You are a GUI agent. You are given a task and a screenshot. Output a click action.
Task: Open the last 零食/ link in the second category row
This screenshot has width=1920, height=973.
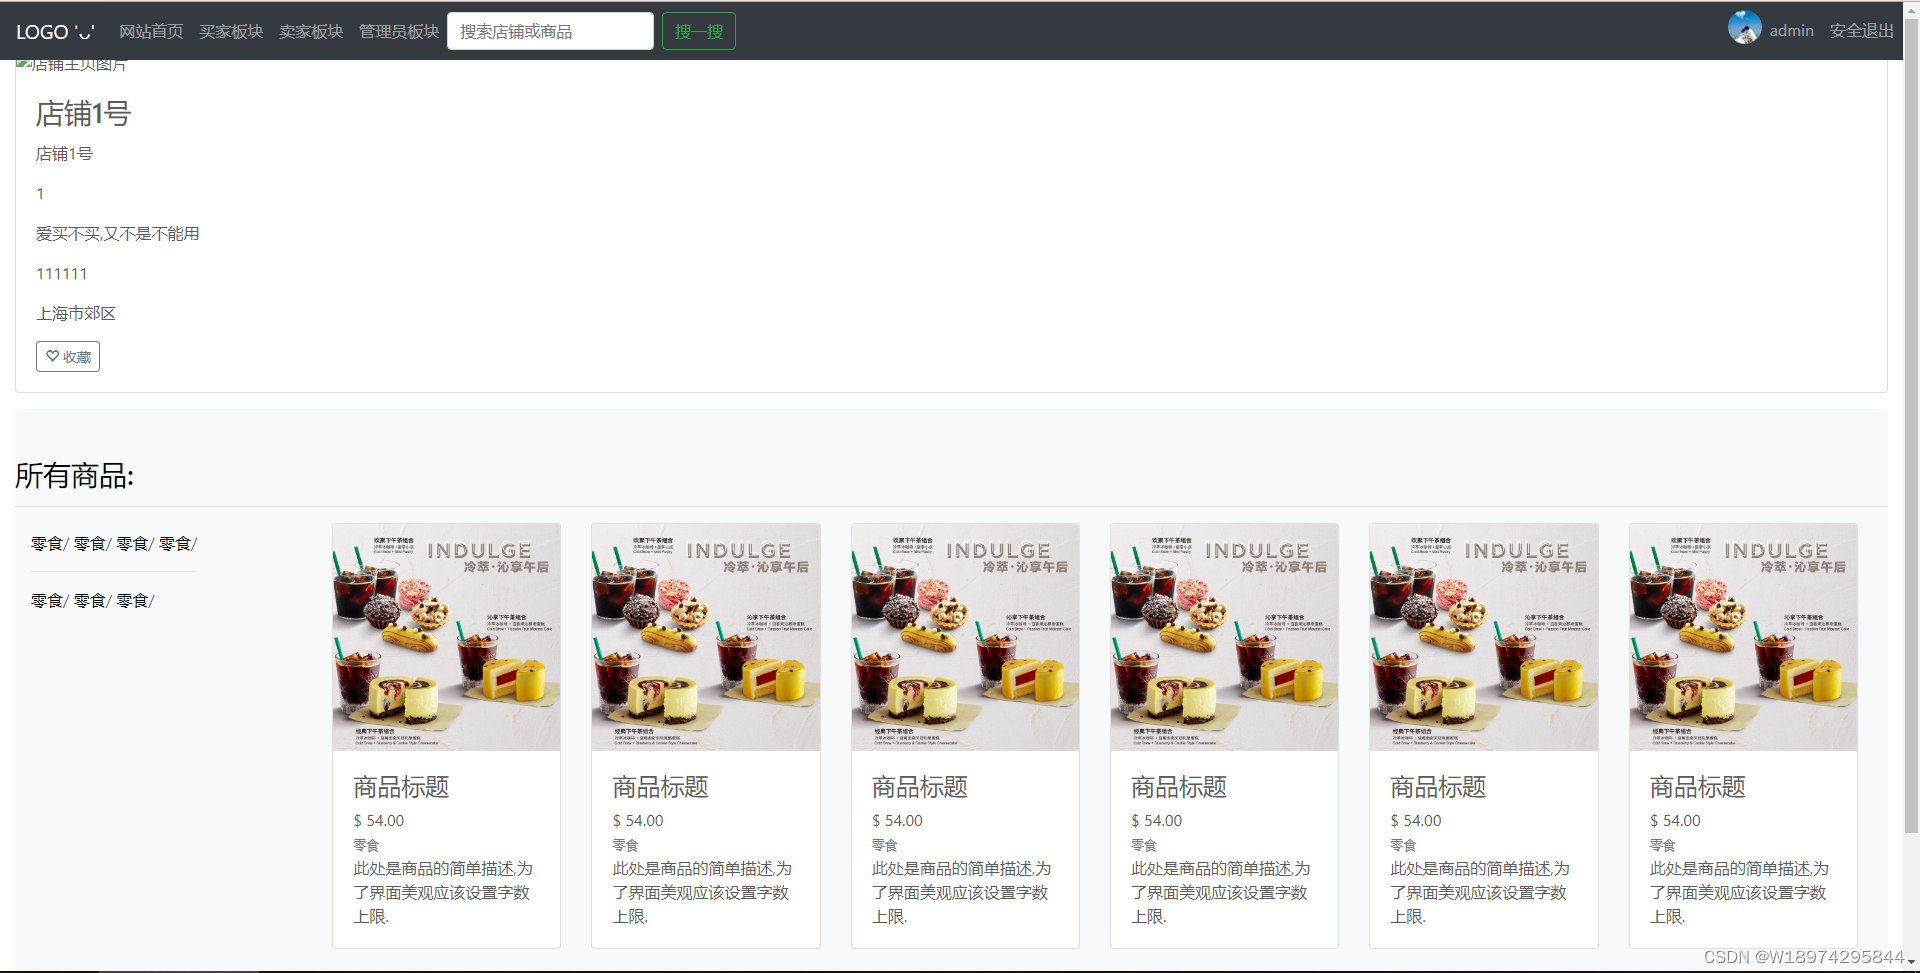pos(135,601)
